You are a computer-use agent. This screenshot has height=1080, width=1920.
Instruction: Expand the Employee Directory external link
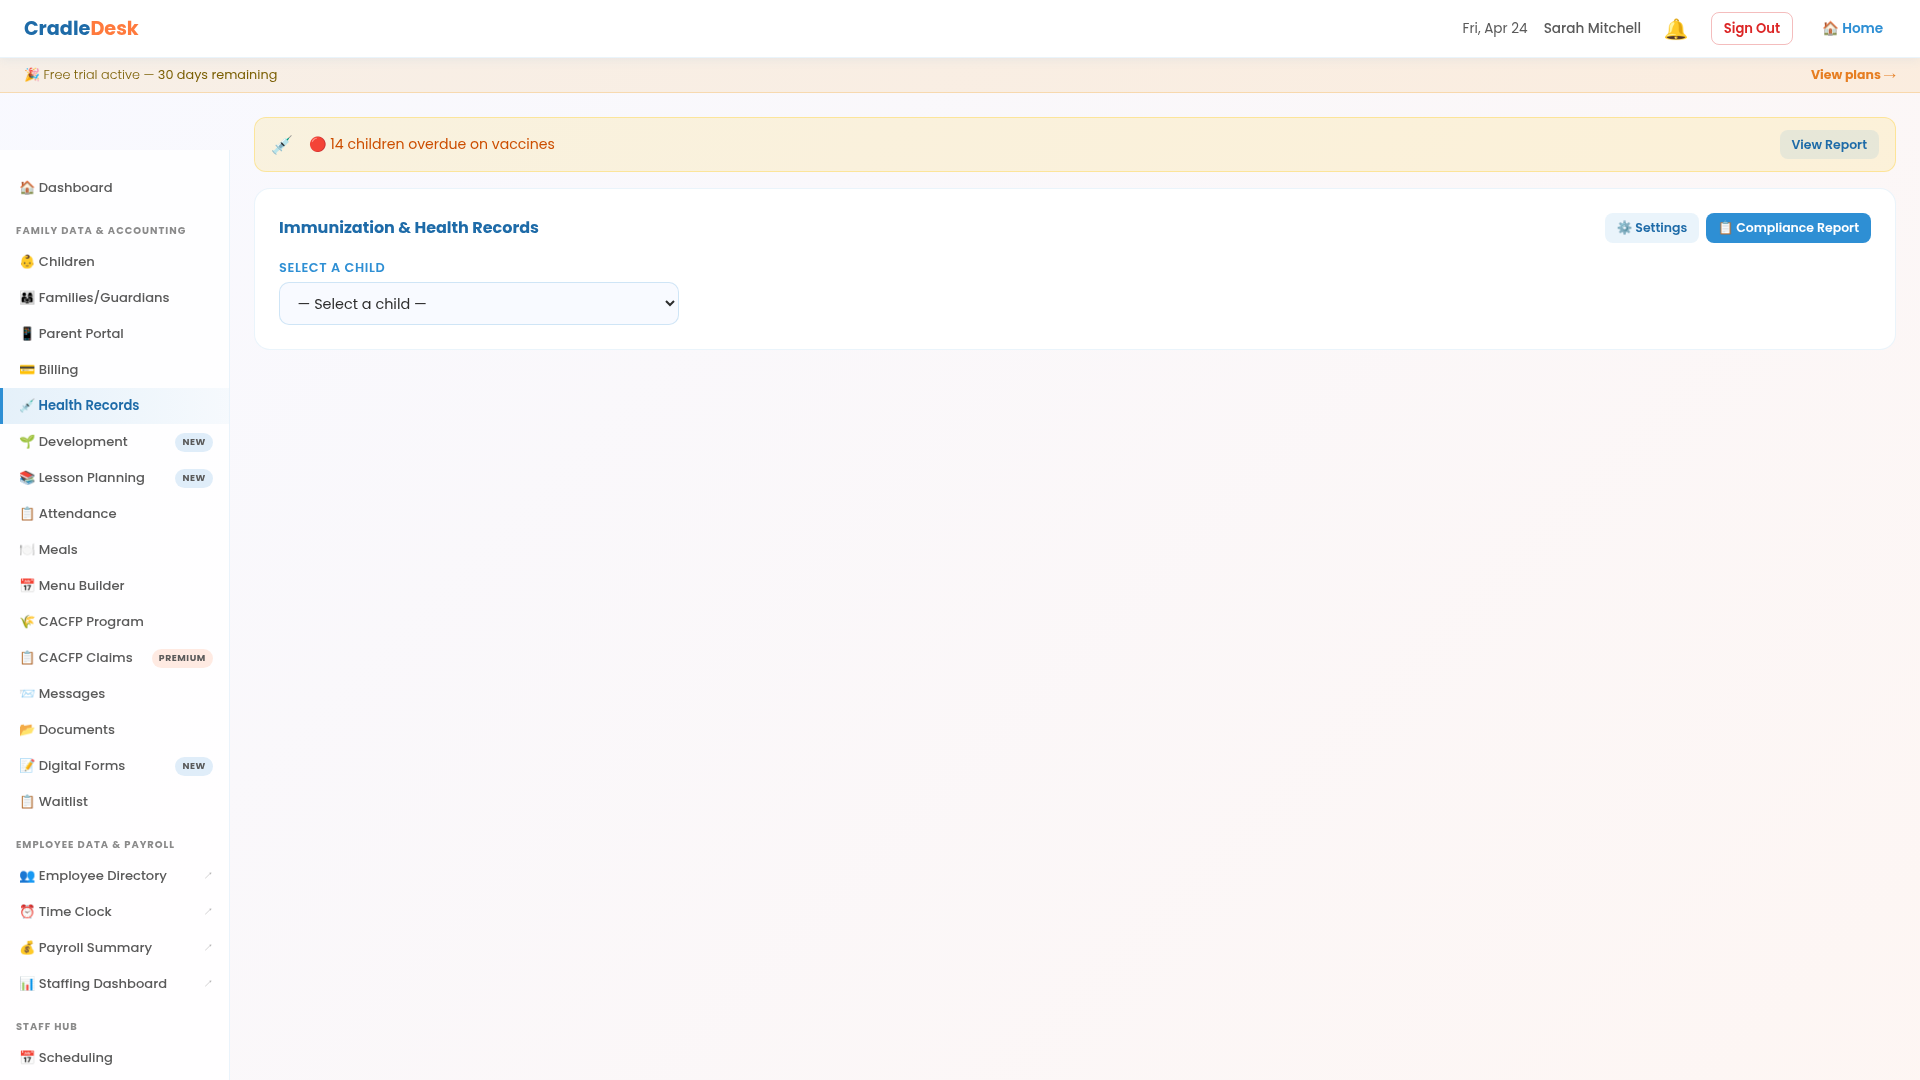208,875
